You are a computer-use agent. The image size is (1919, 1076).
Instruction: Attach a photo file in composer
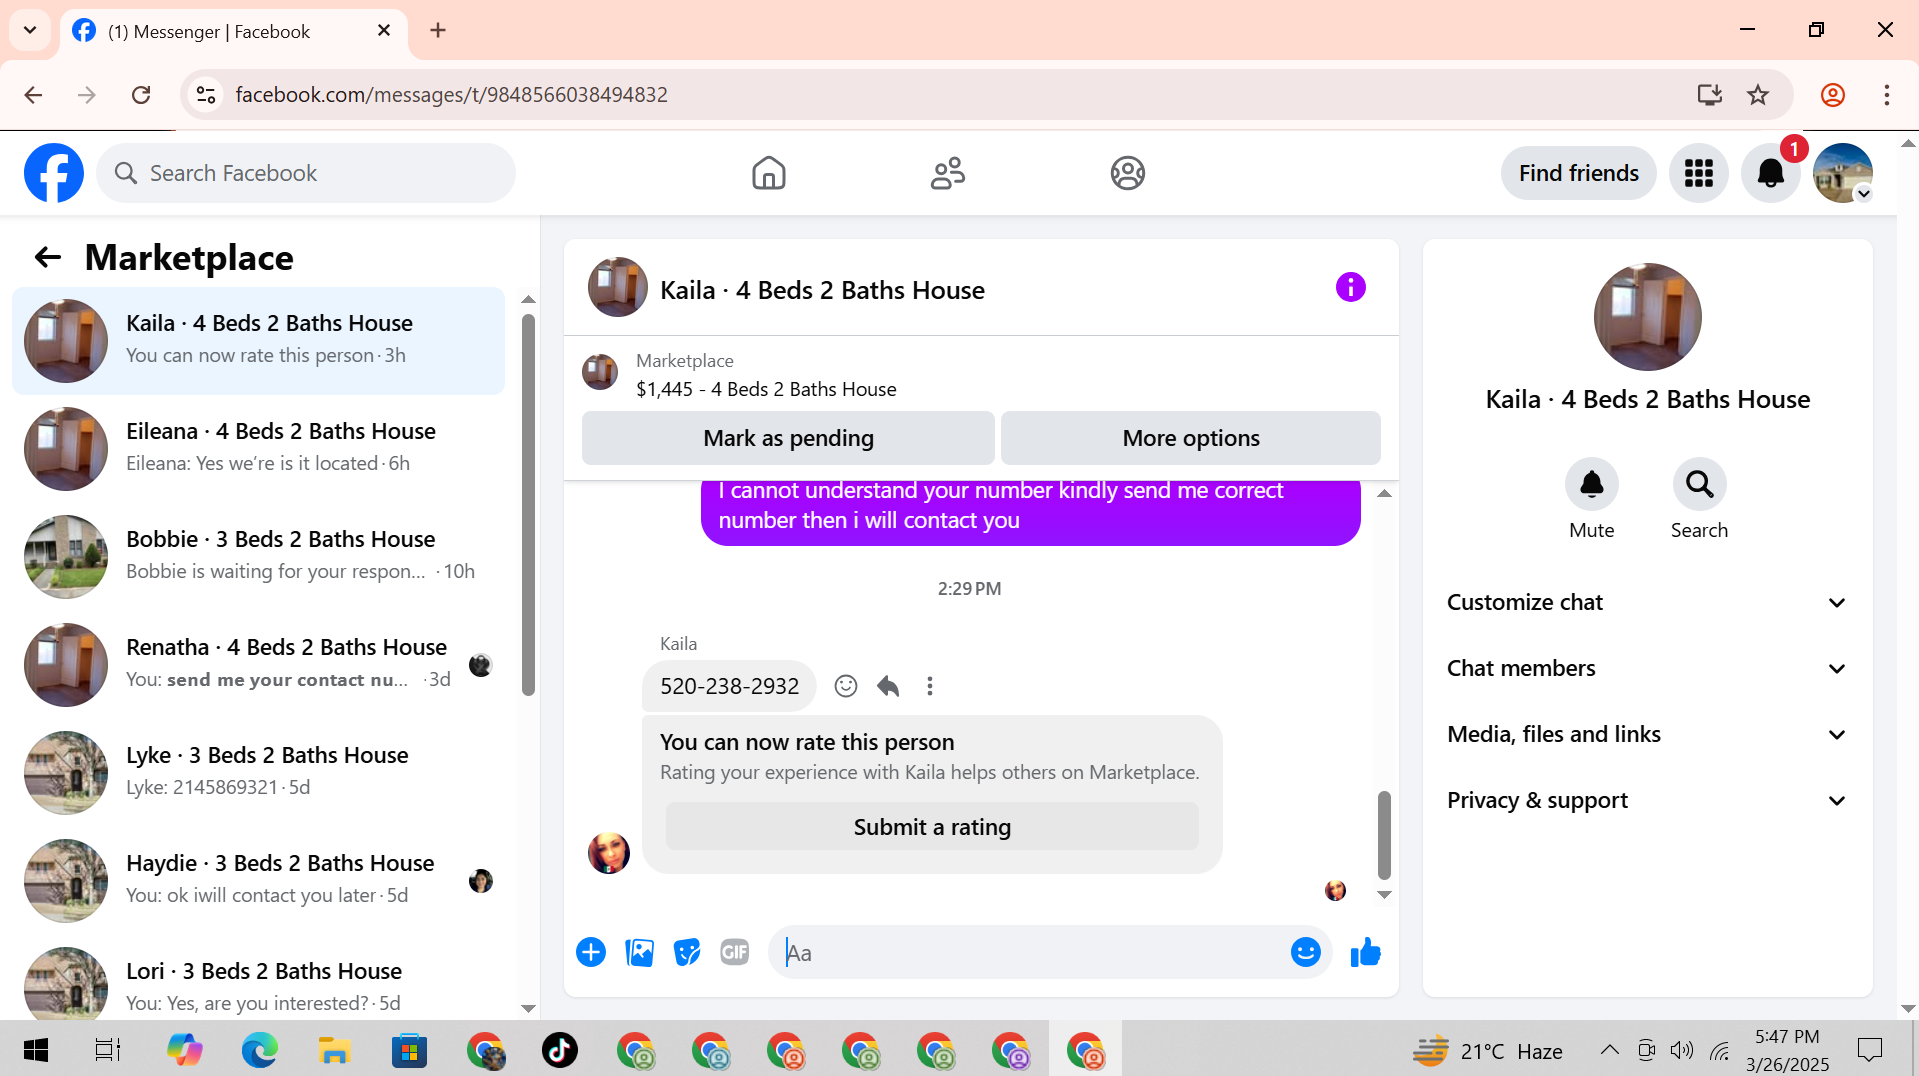click(x=639, y=953)
